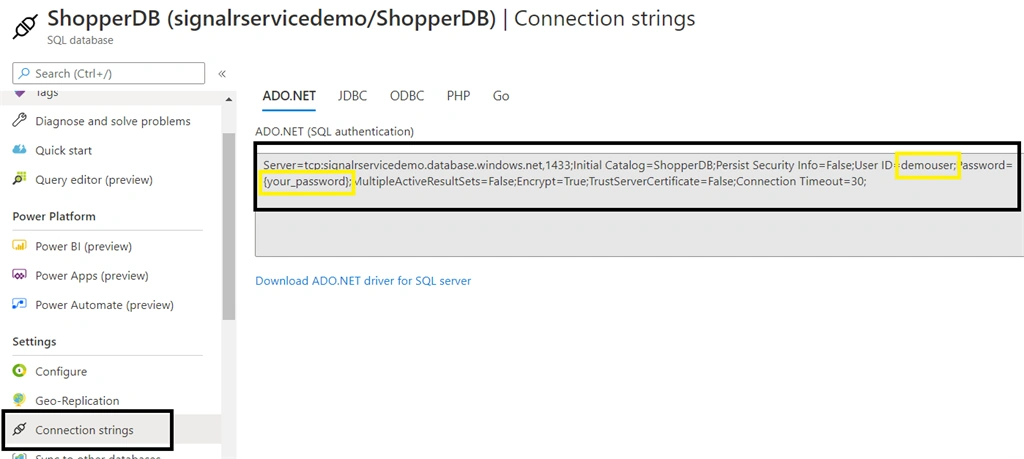1024x459 pixels.
Task: Open Power Apps (preview)
Action: click(x=92, y=276)
